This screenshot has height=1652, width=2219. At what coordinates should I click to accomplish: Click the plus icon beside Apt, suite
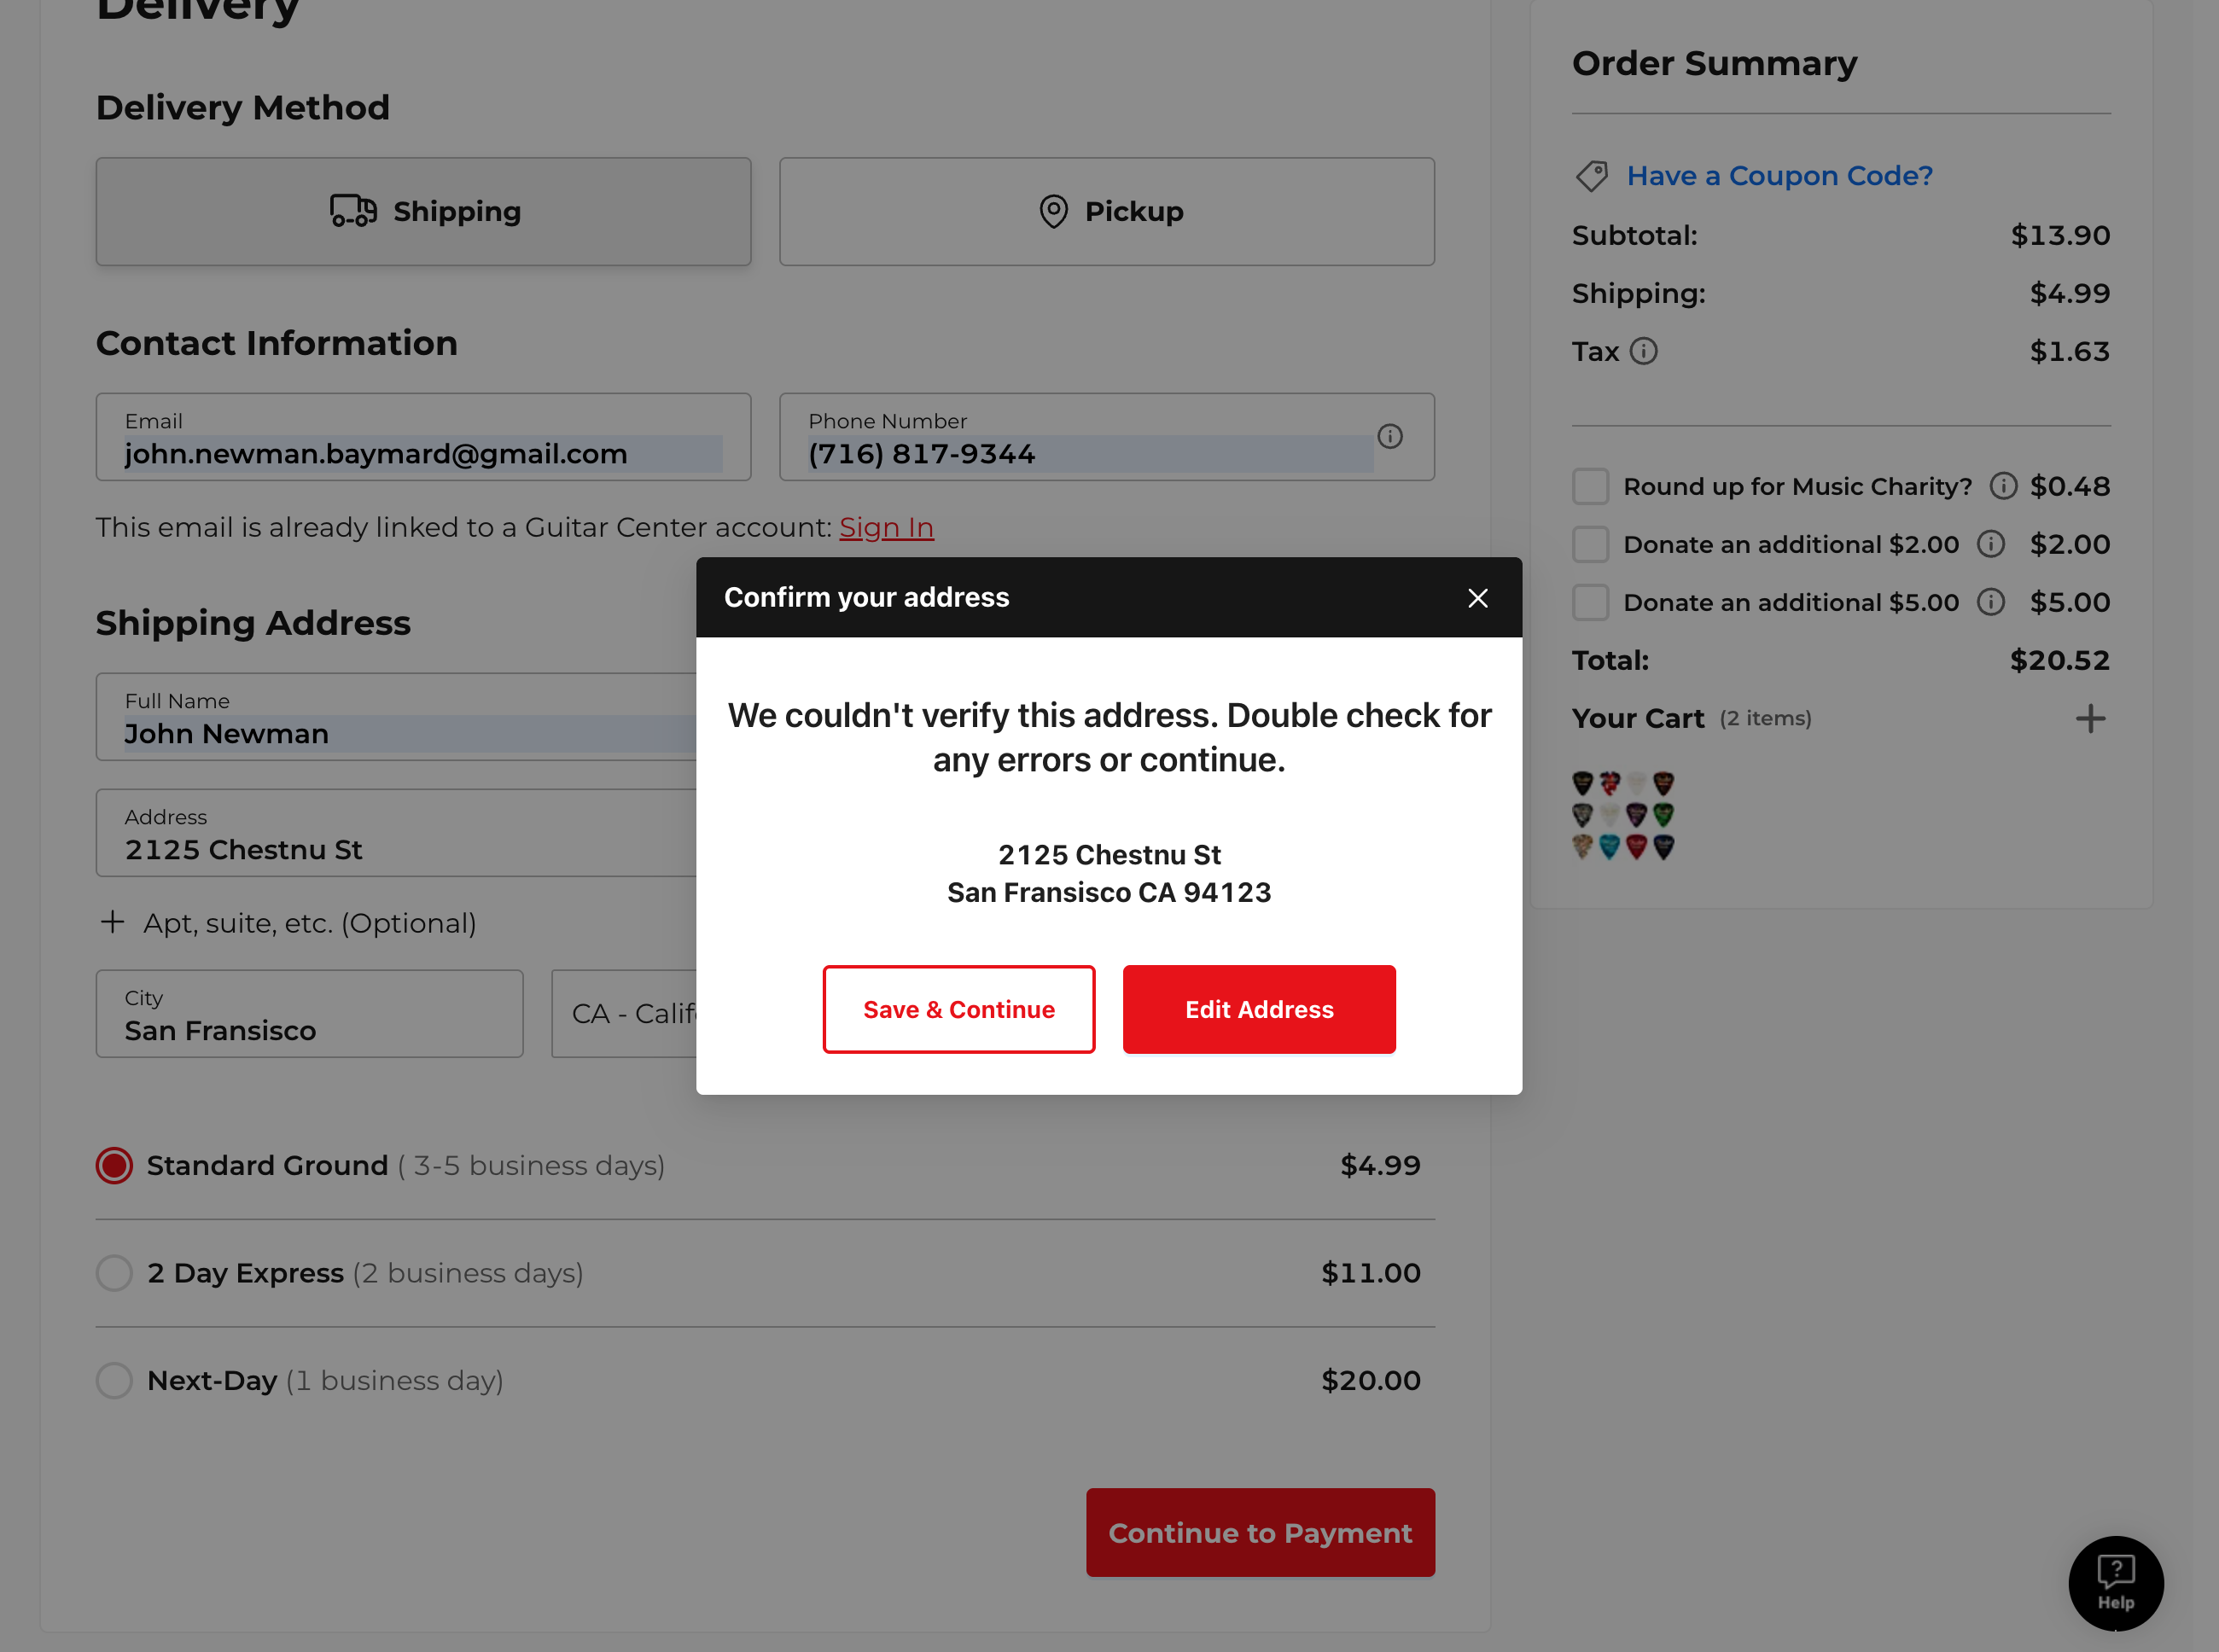pos(113,922)
